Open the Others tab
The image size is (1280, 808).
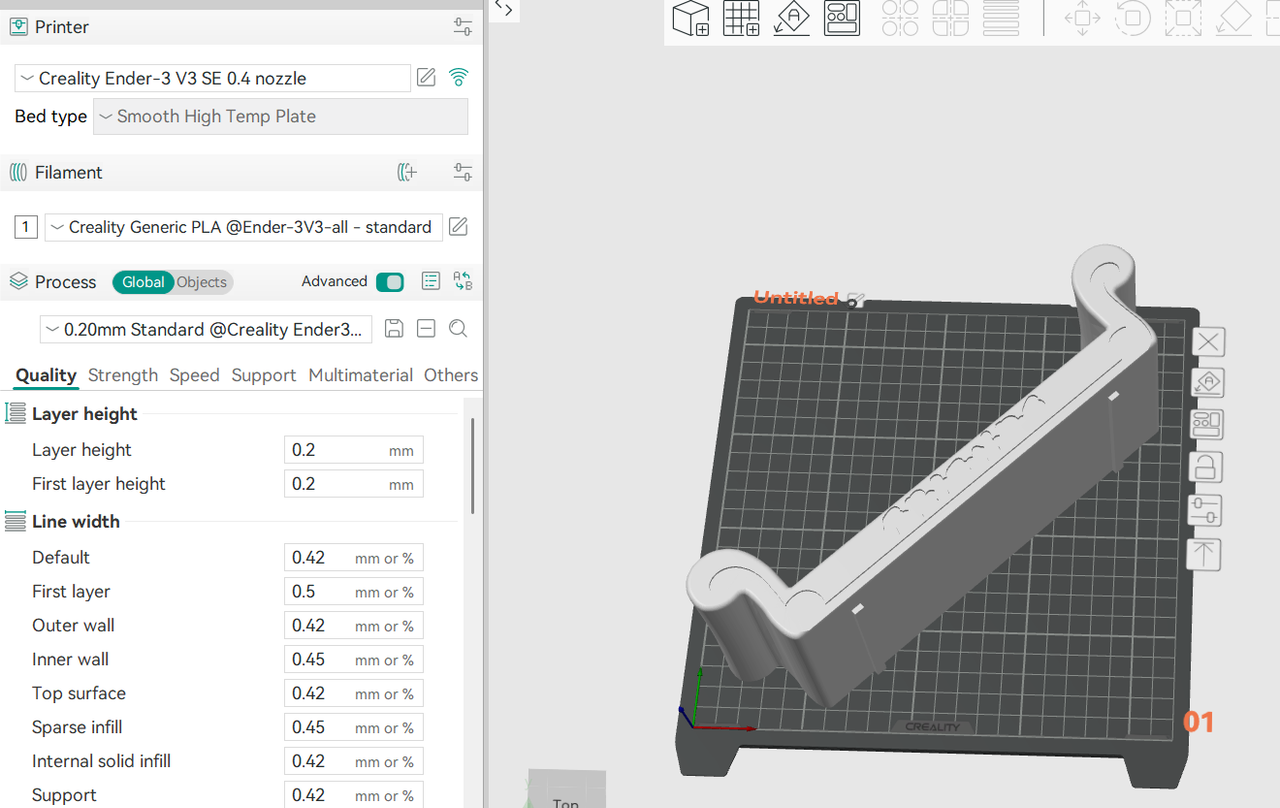[451, 375]
